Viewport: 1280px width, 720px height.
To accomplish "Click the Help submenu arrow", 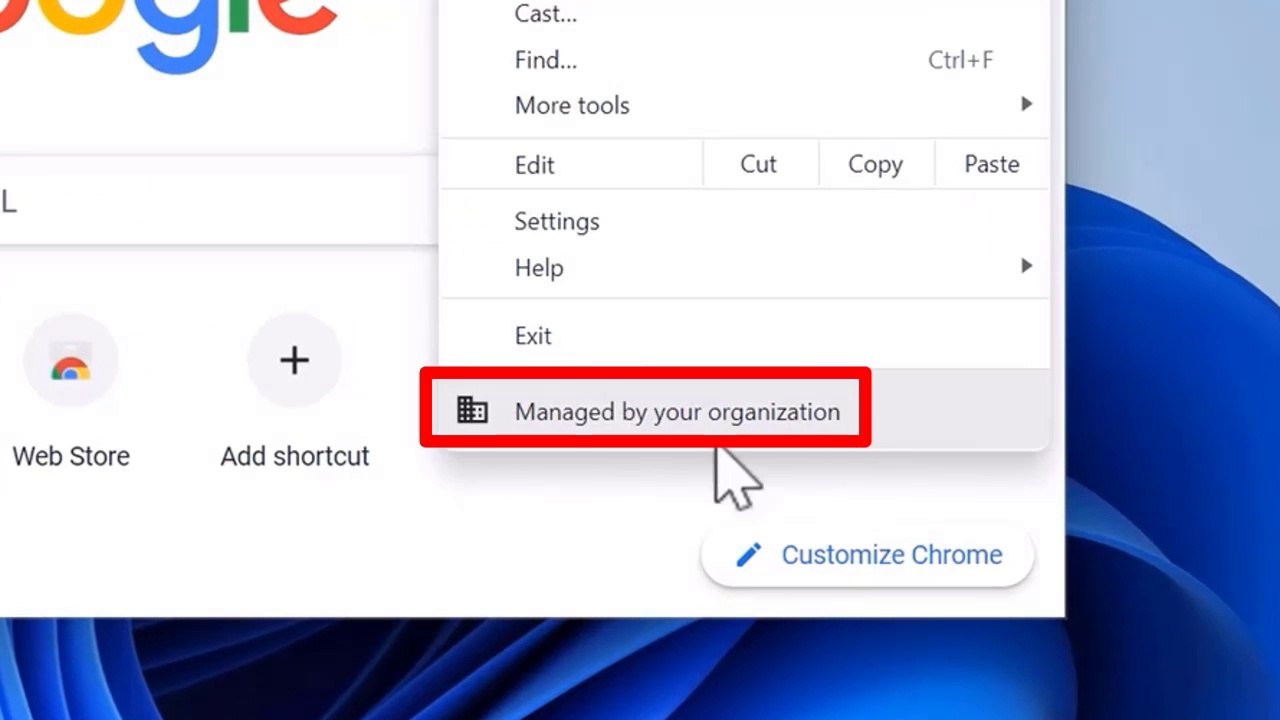I will click(x=1026, y=266).
